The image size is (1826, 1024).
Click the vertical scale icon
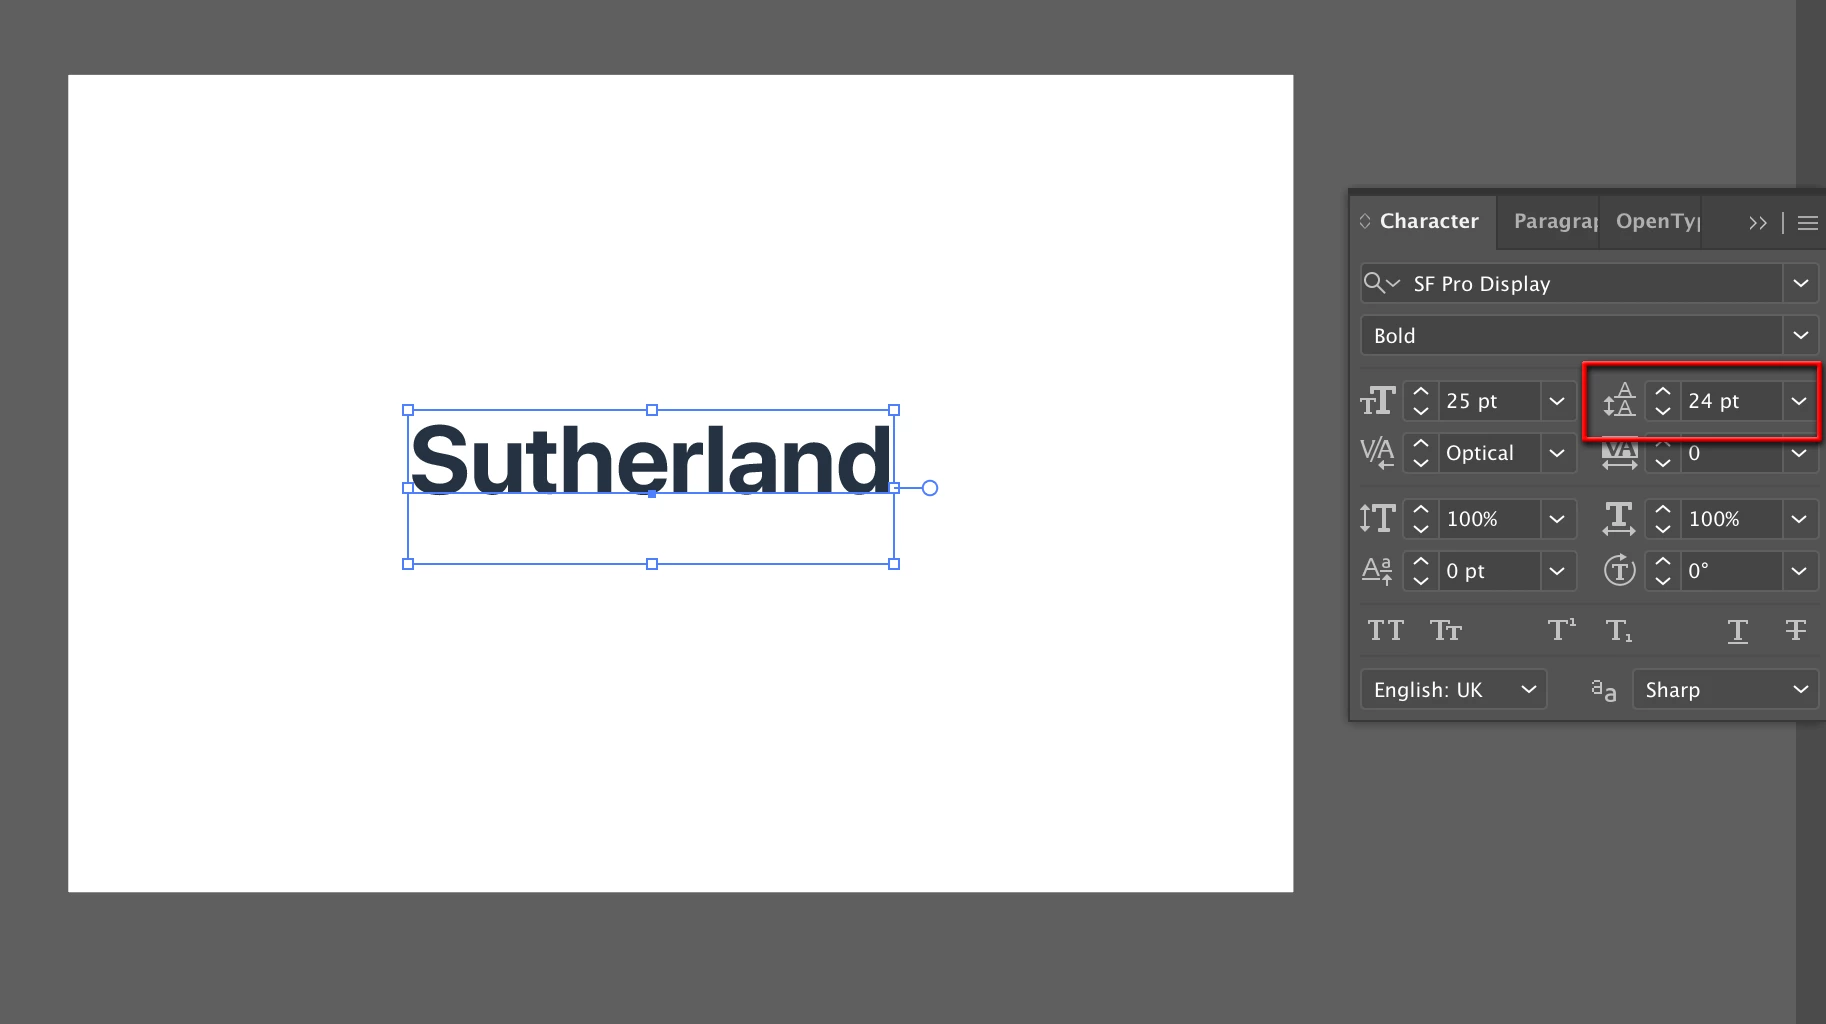(x=1377, y=518)
